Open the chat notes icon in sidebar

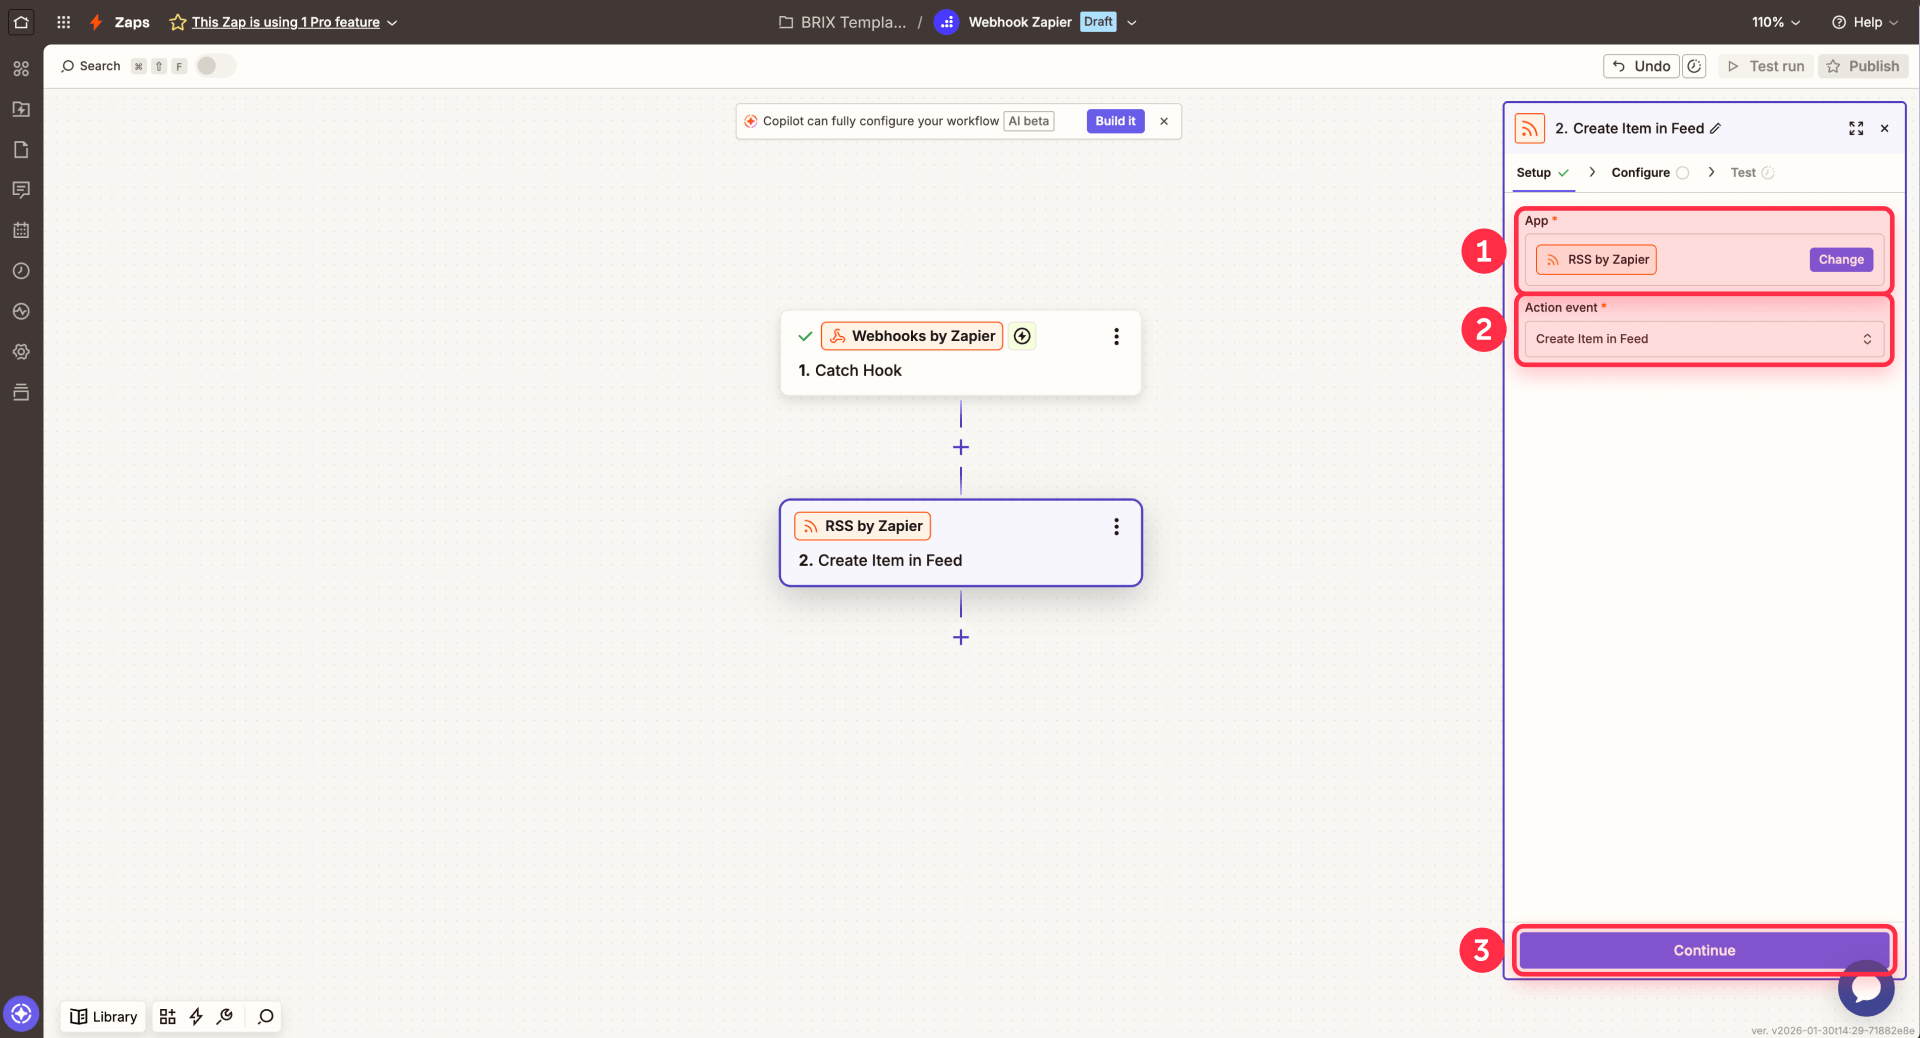(21, 189)
